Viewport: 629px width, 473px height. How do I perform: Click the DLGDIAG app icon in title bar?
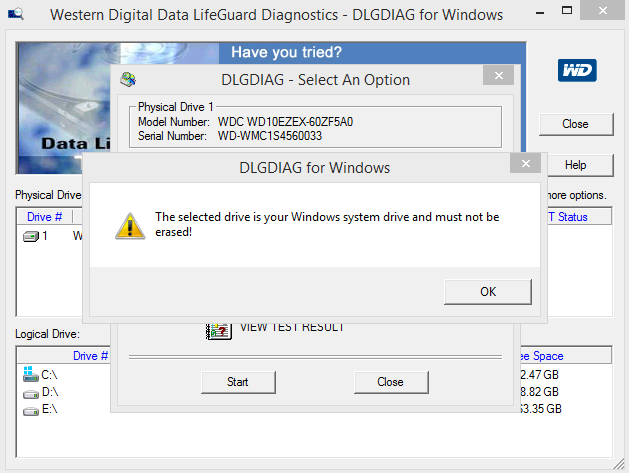tap(16, 14)
